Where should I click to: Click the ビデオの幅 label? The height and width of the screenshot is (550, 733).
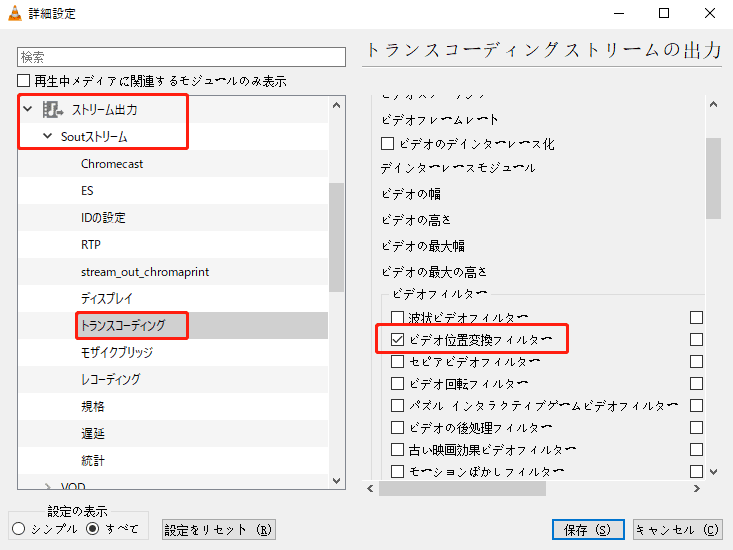point(411,193)
